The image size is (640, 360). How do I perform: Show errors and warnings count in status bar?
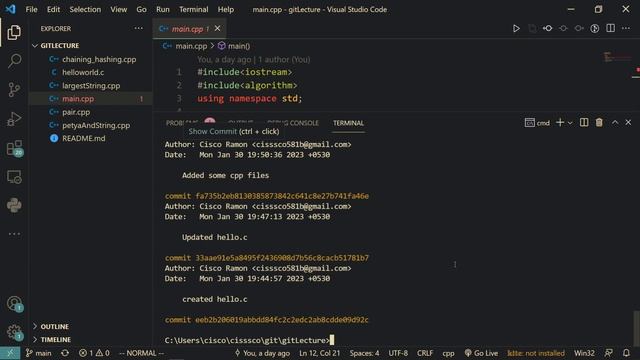pos(94,353)
